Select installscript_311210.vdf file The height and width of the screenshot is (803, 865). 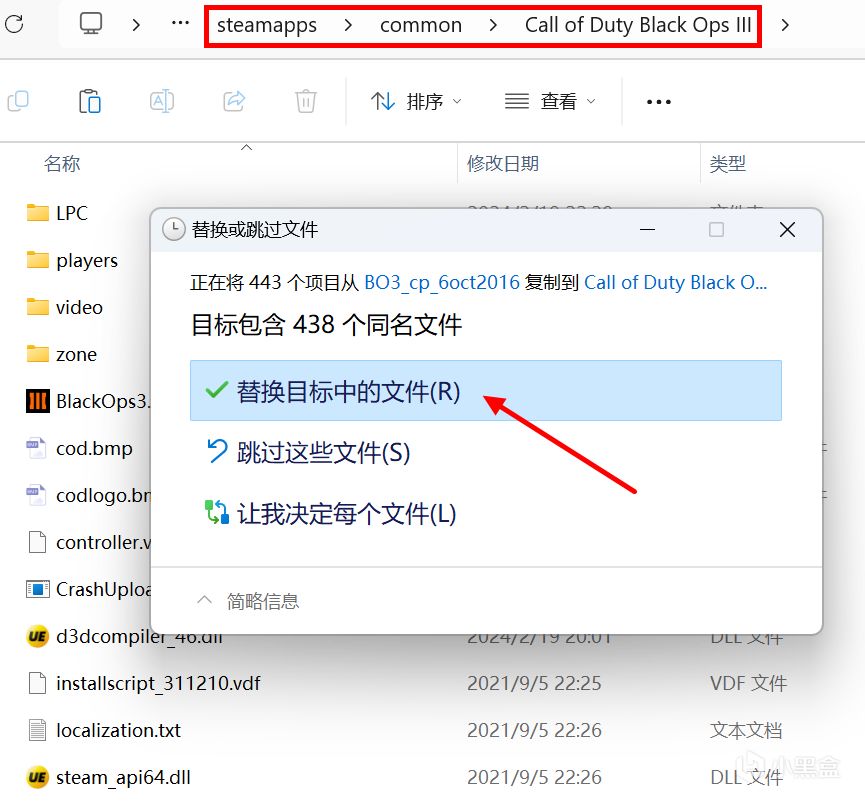point(144,683)
